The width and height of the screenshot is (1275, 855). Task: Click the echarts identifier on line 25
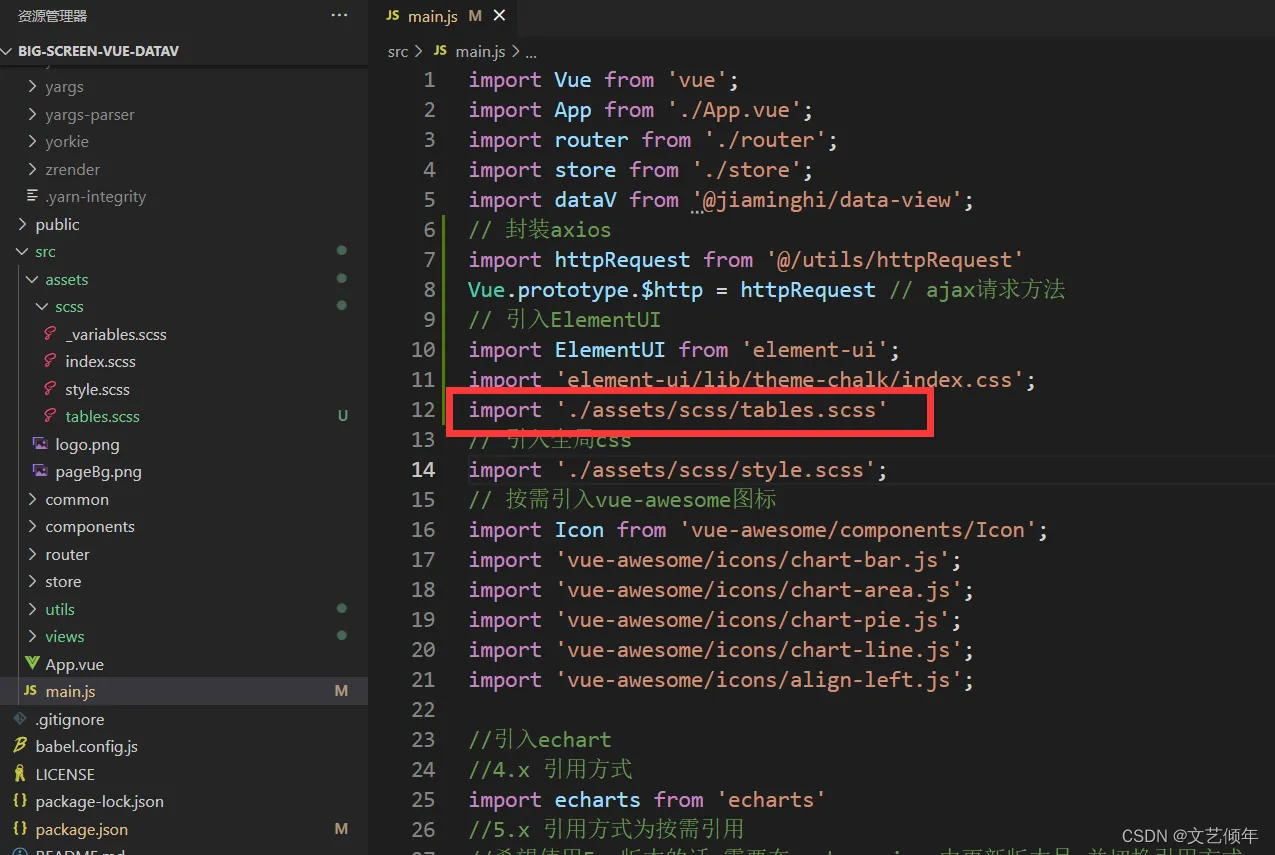[x=598, y=800]
